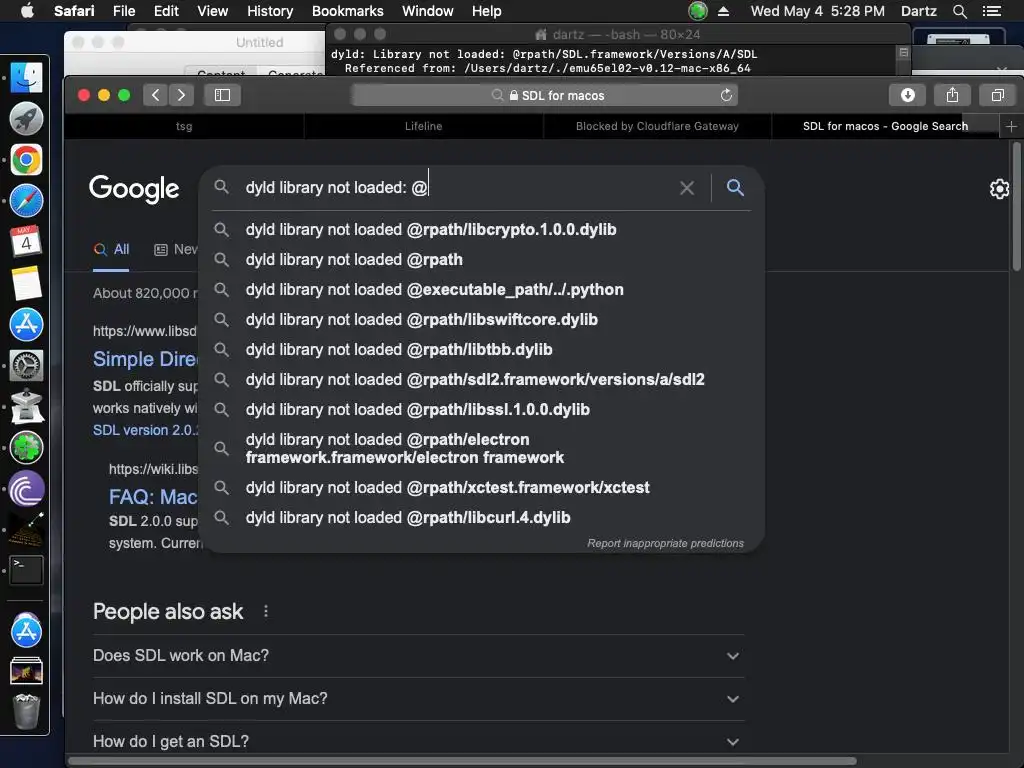Open People also ask options menu
Screen dimensions: 1024x768
(265, 611)
